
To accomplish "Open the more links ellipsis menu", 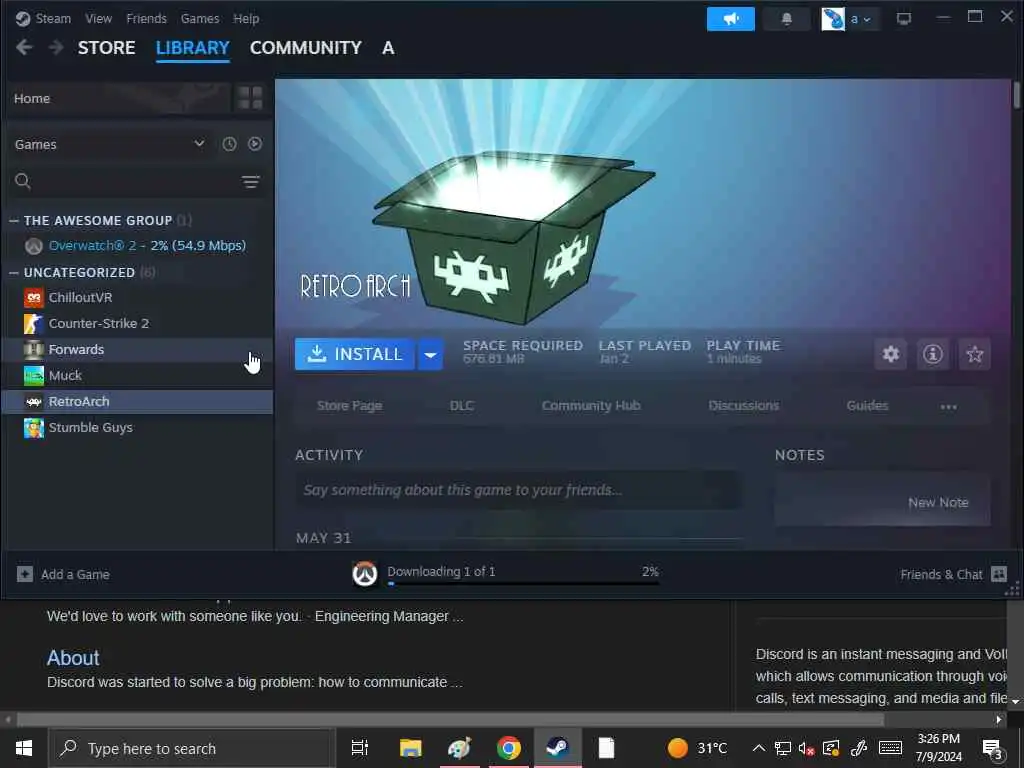I will click(x=948, y=407).
